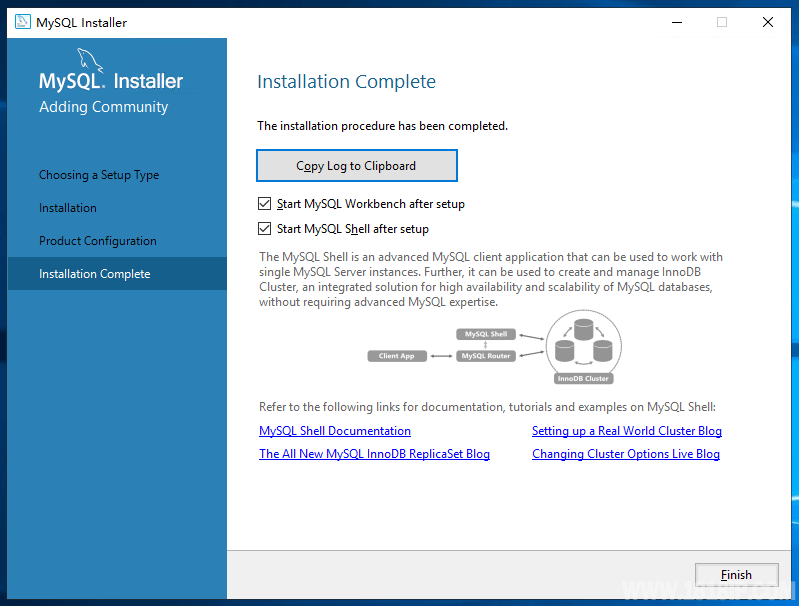
Task: Click the Client App box in diagram
Action: 397,356
